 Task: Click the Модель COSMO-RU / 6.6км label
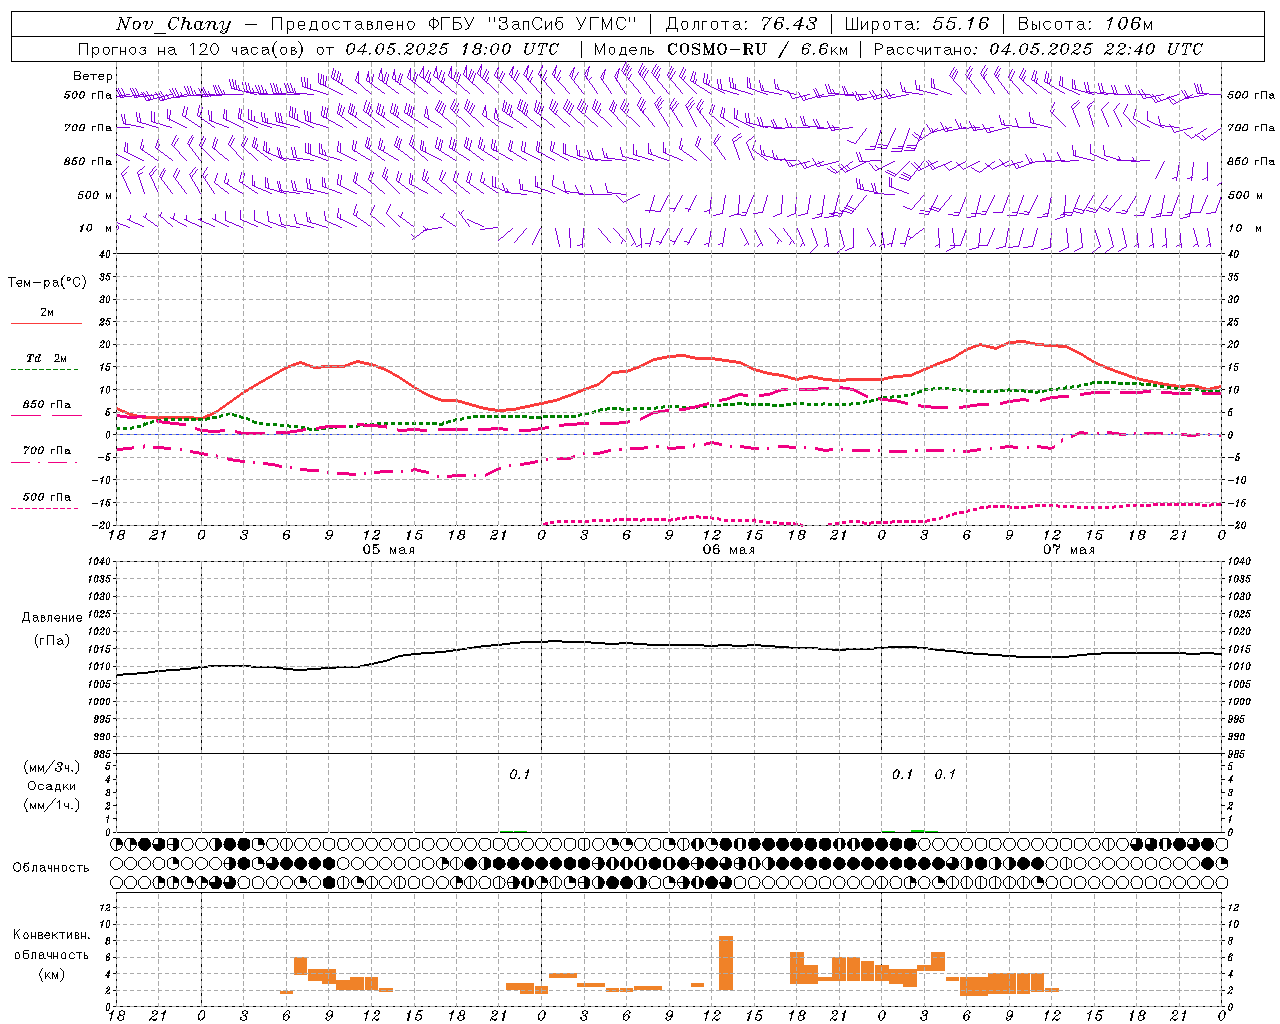[x=721, y=49]
